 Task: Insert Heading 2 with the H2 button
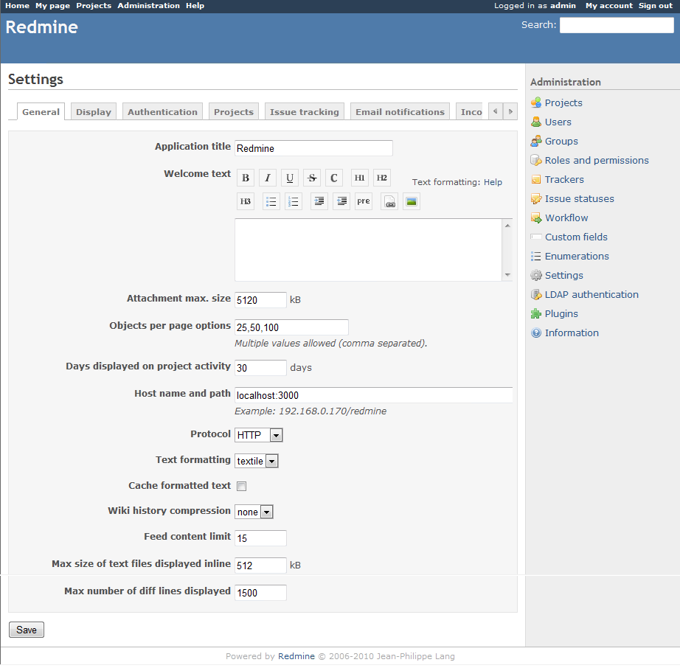pyautogui.click(x=382, y=178)
